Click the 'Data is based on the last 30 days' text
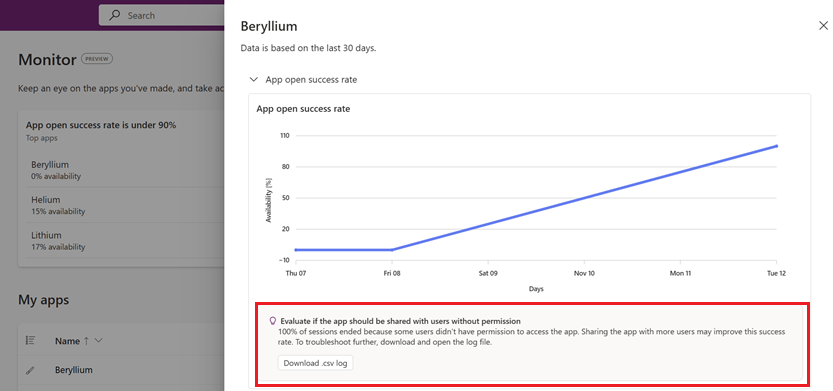833x391 pixels. [x=309, y=48]
